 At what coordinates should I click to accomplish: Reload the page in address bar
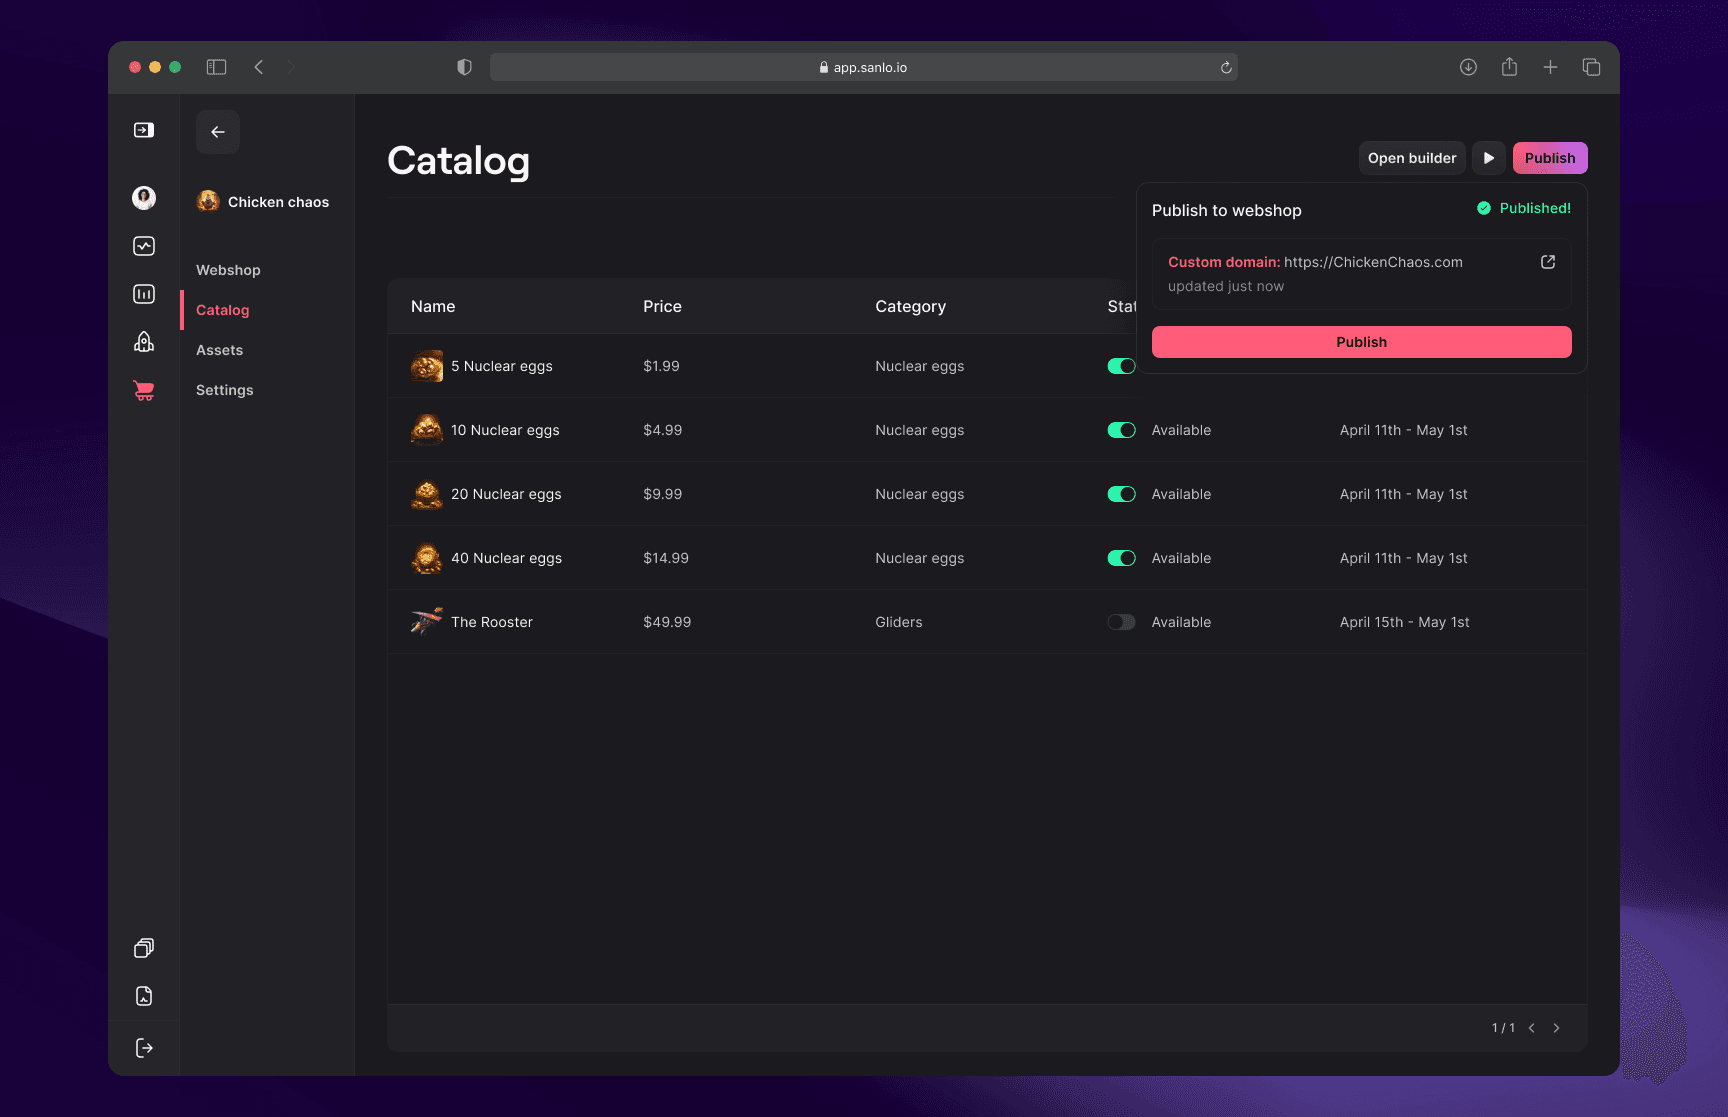pyautogui.click(x=1226, y=67)
